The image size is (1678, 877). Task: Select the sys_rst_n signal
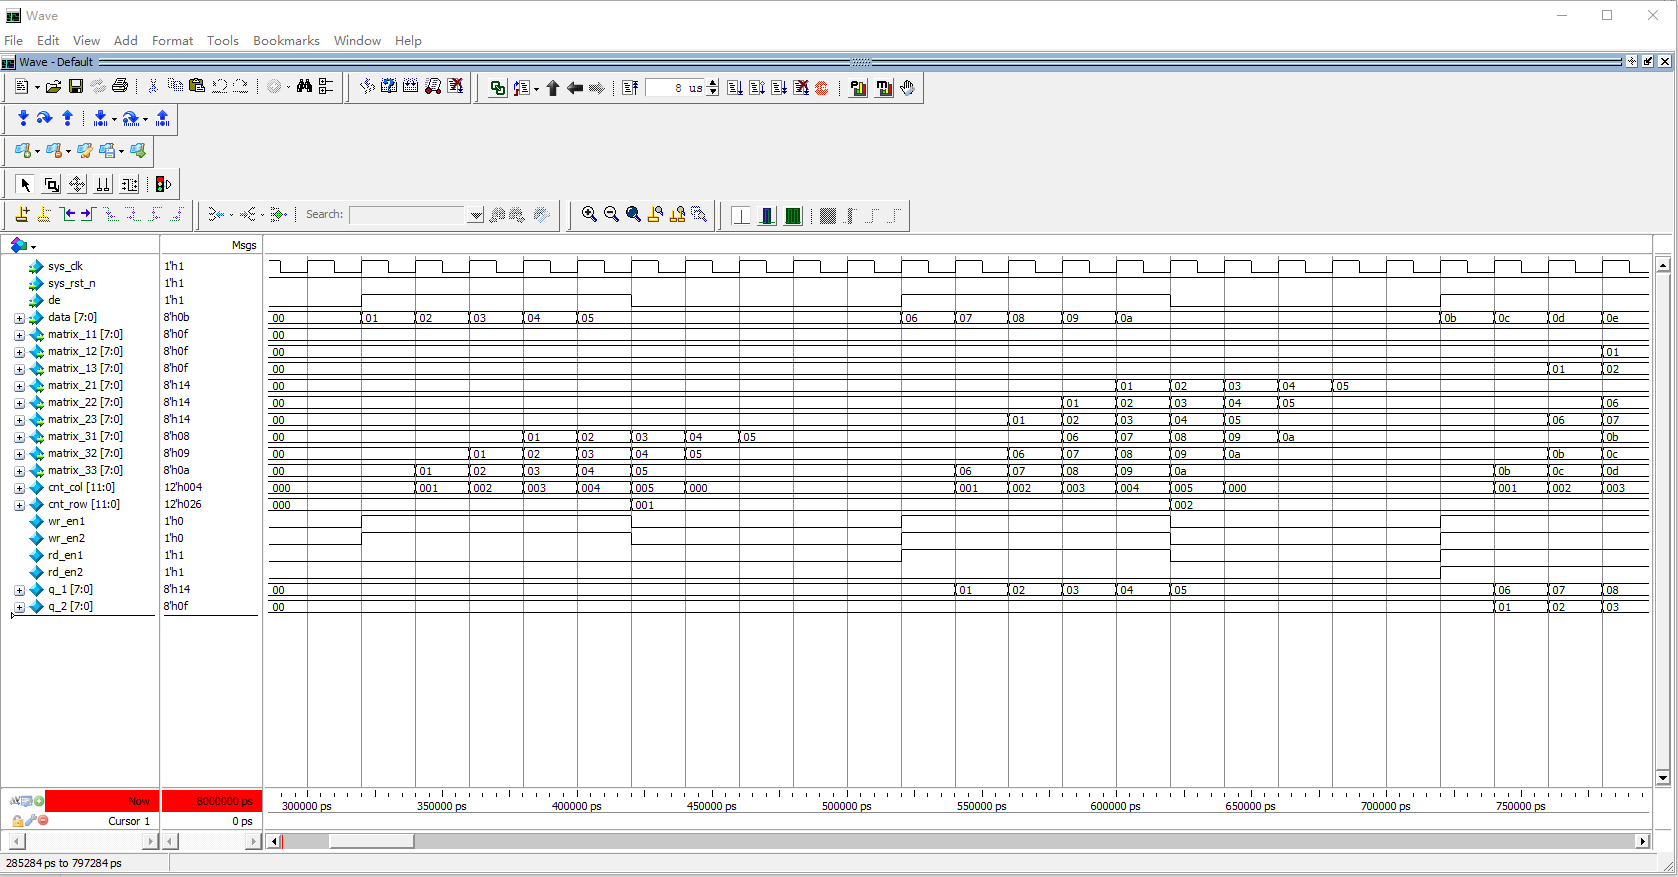coord(71,284)
